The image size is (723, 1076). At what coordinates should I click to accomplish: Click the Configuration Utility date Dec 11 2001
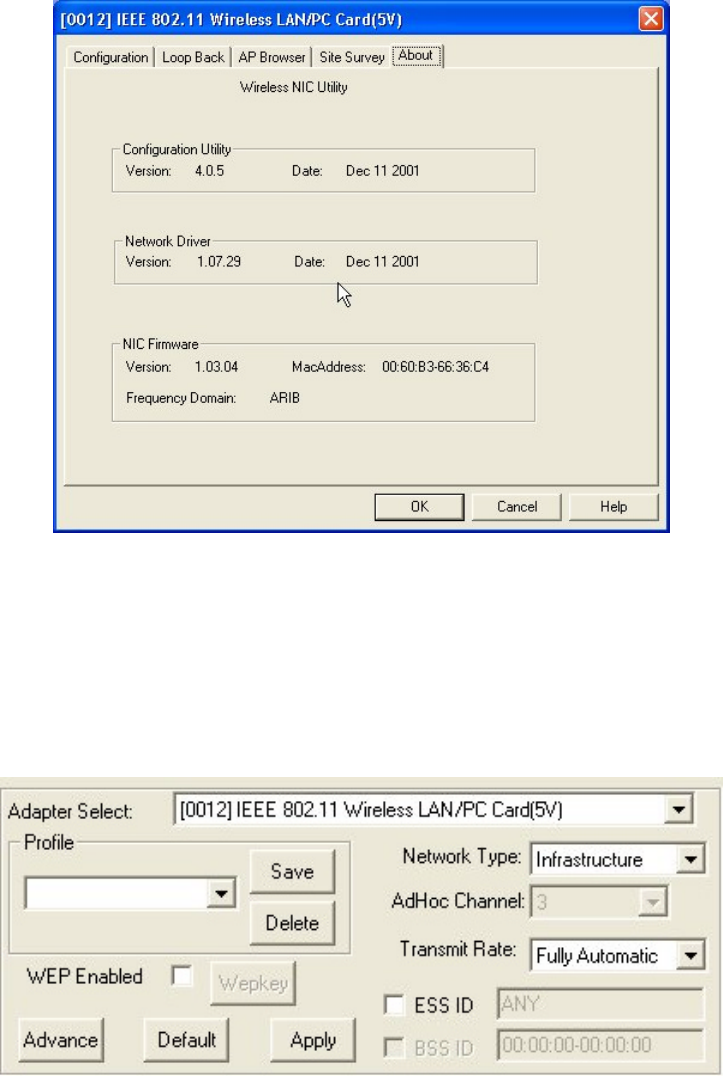382,171
